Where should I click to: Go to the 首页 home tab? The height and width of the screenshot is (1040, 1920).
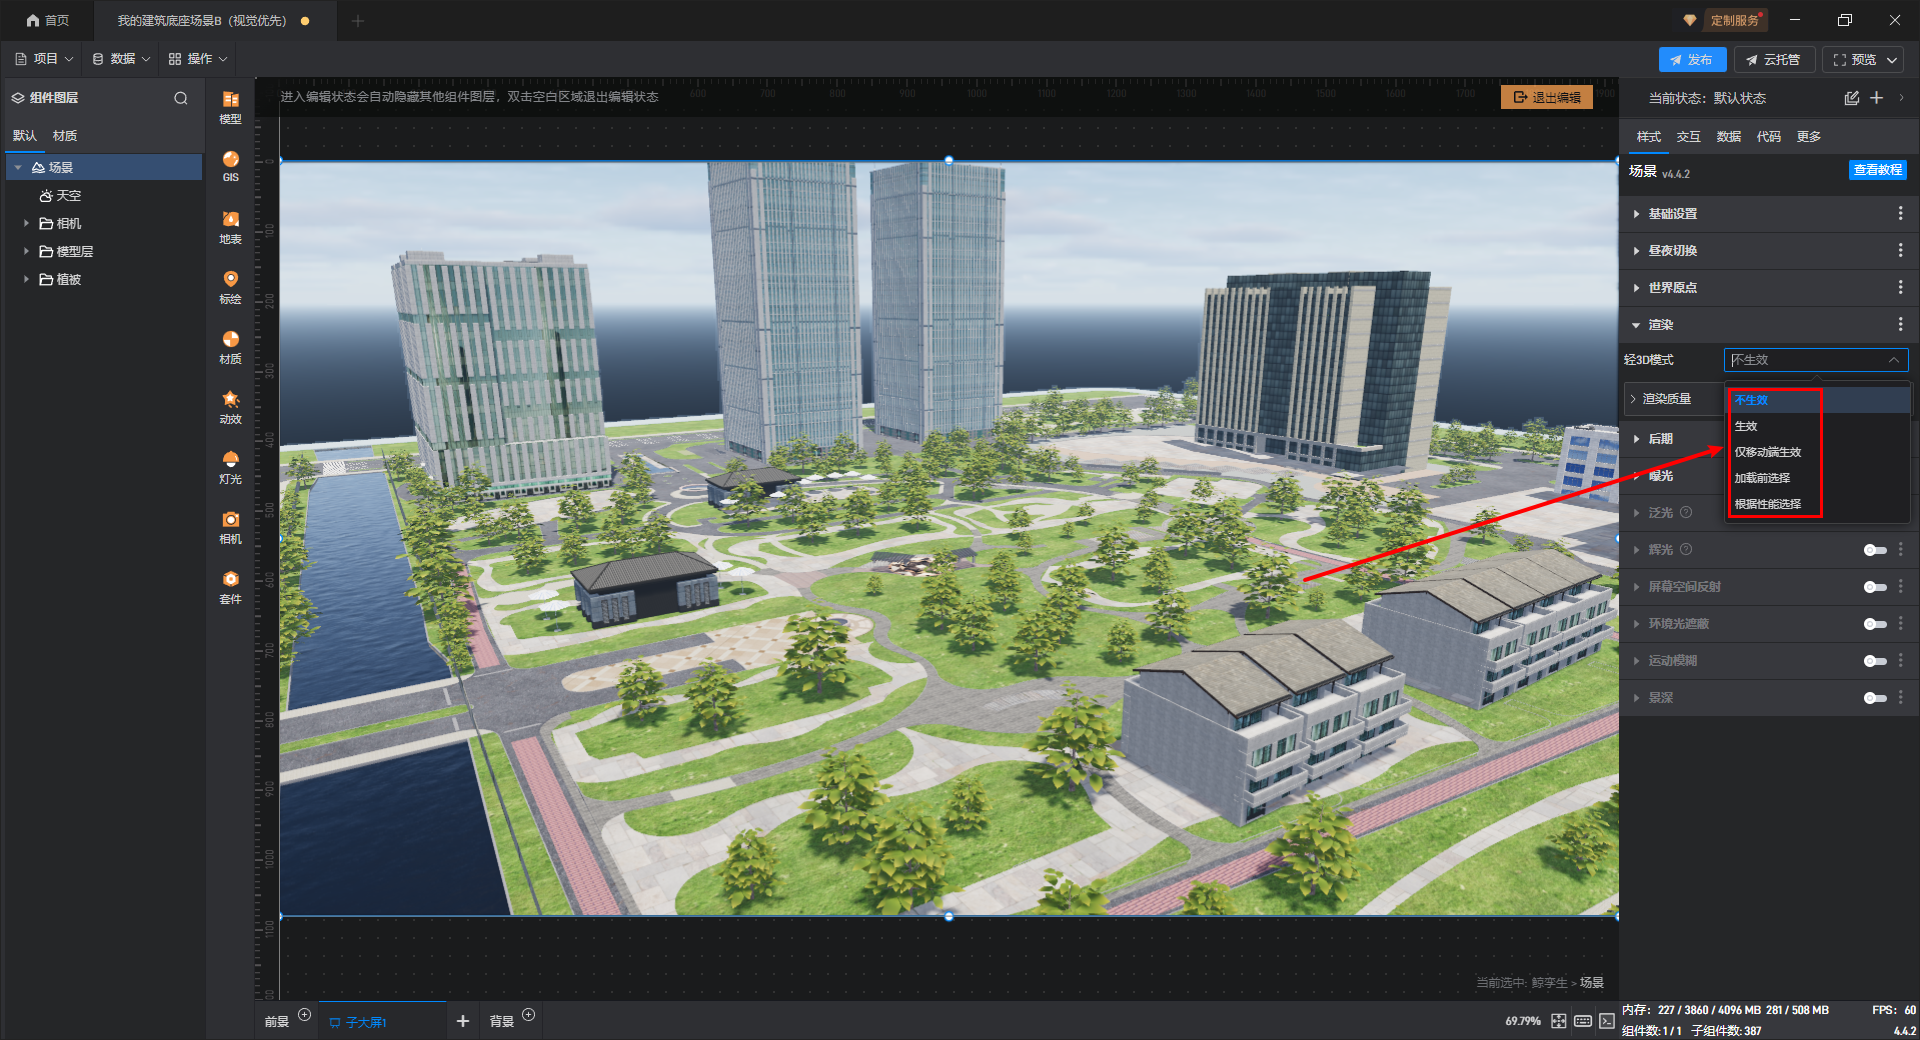(48, 21)
